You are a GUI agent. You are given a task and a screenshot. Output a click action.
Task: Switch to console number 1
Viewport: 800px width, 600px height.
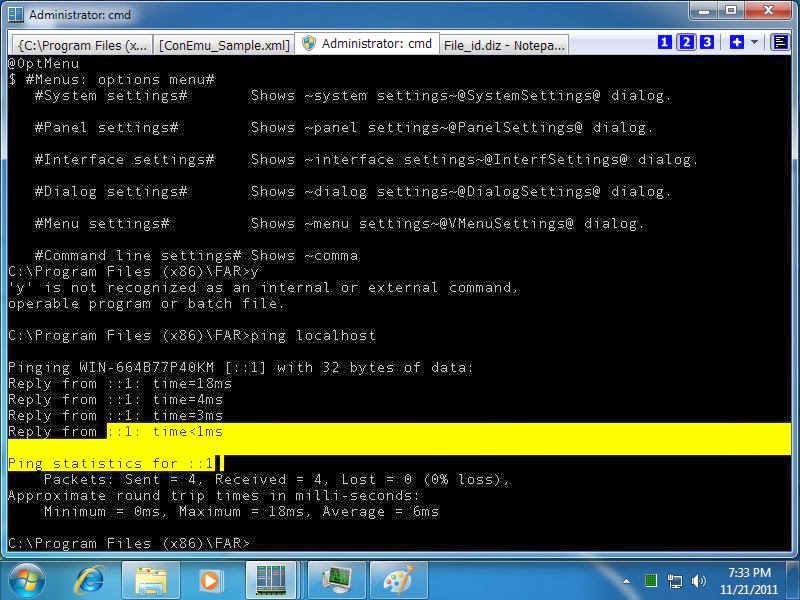(665, 43)
